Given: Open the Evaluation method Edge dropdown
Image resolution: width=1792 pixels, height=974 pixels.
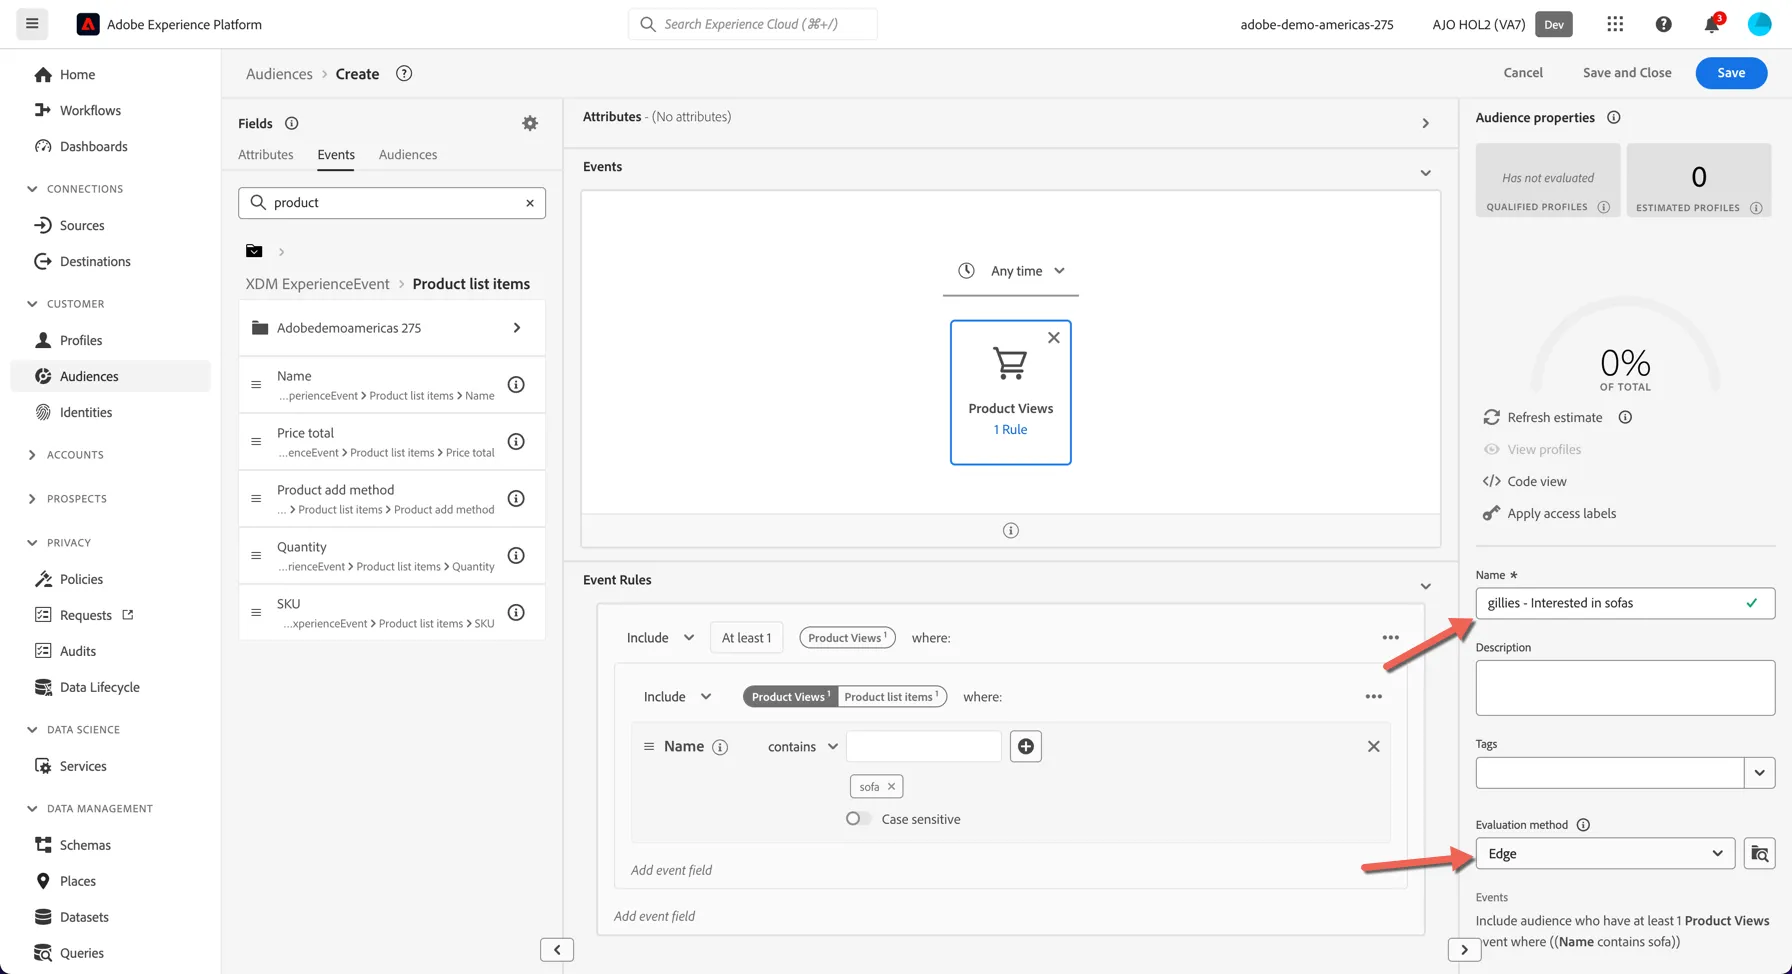Looking at the screenshot, I should coord(1605,854).
